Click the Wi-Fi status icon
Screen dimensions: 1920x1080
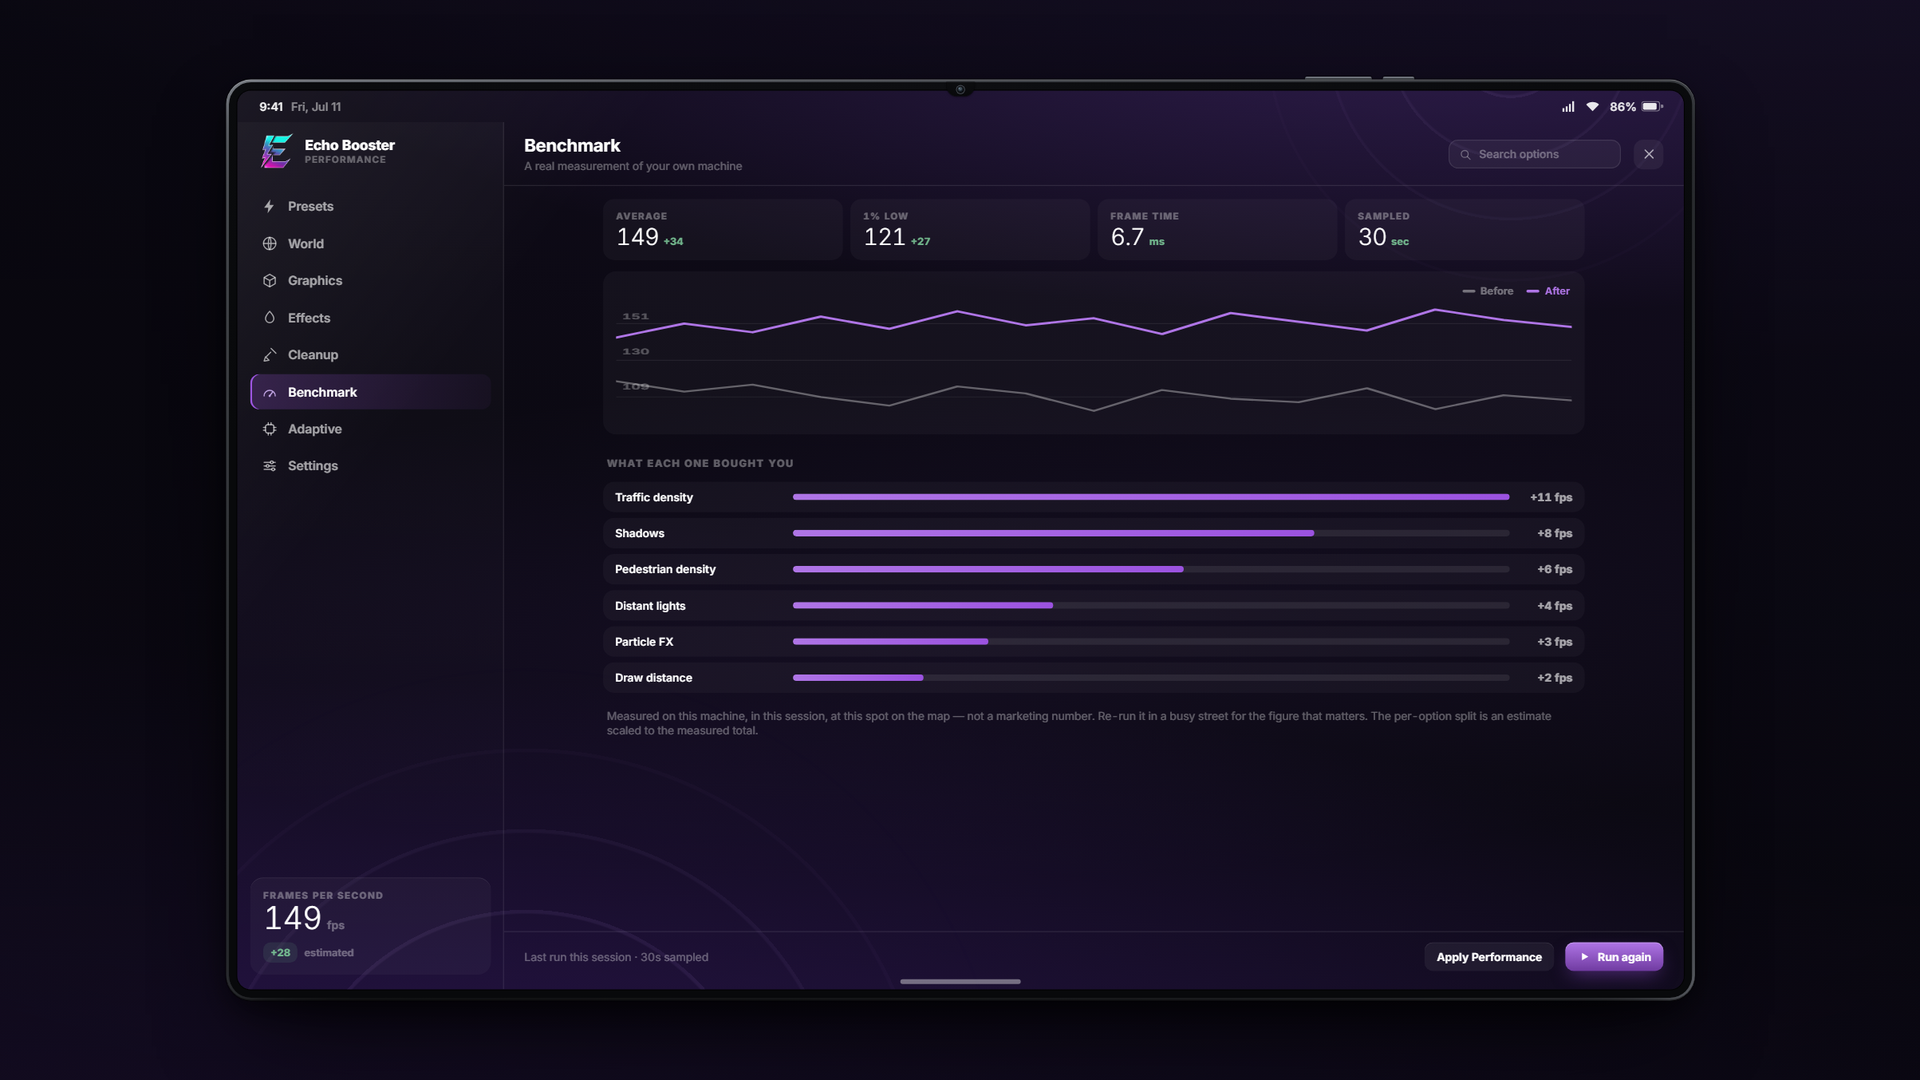coord(1592,107)
